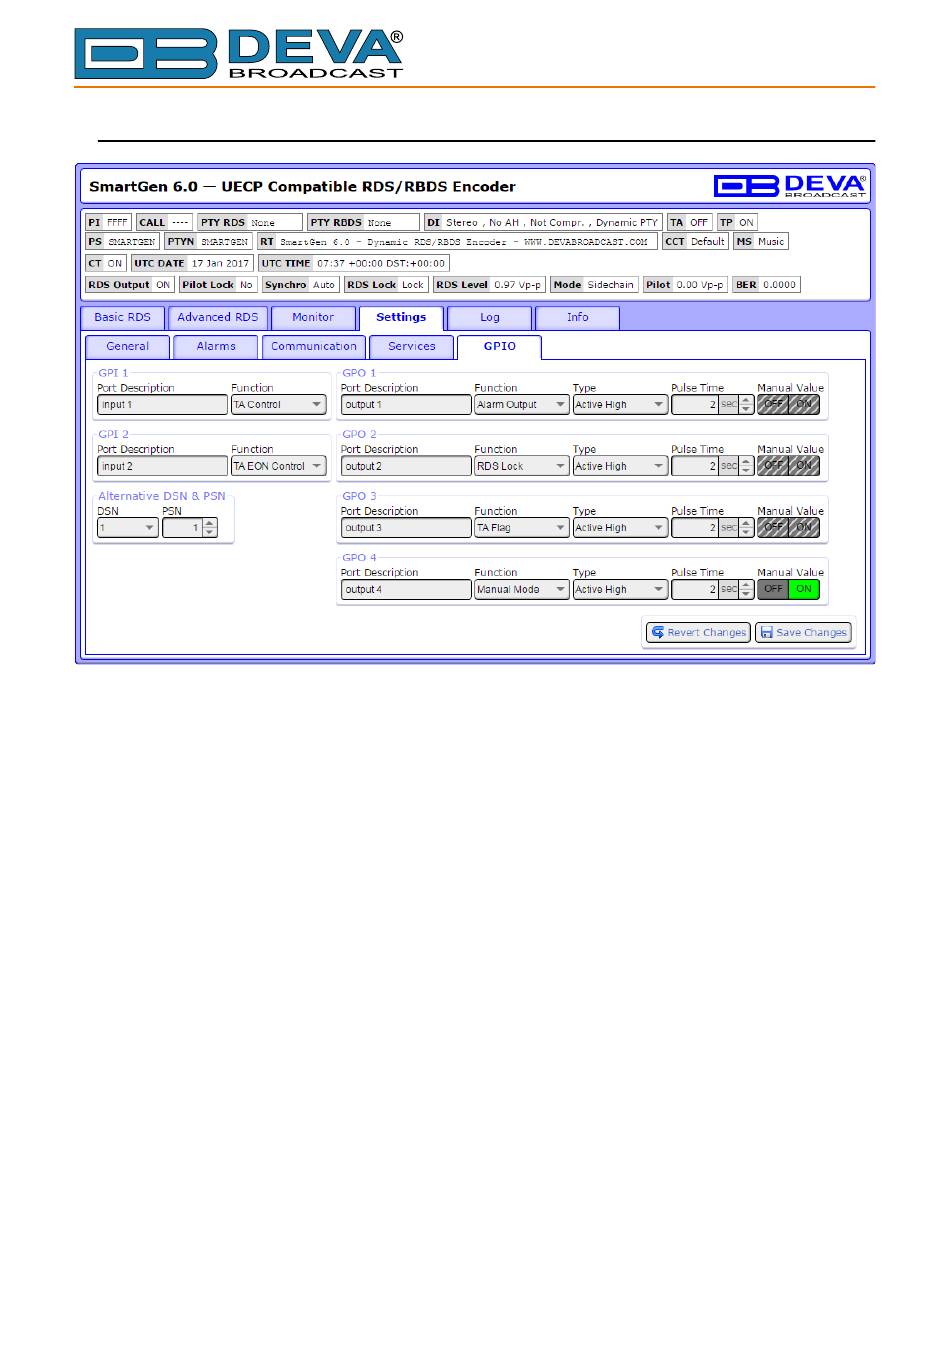This screenshot has height=1360, width=950.
Task: Click the DEVA Broadcast logo at page top
Action: pos(239,54)
